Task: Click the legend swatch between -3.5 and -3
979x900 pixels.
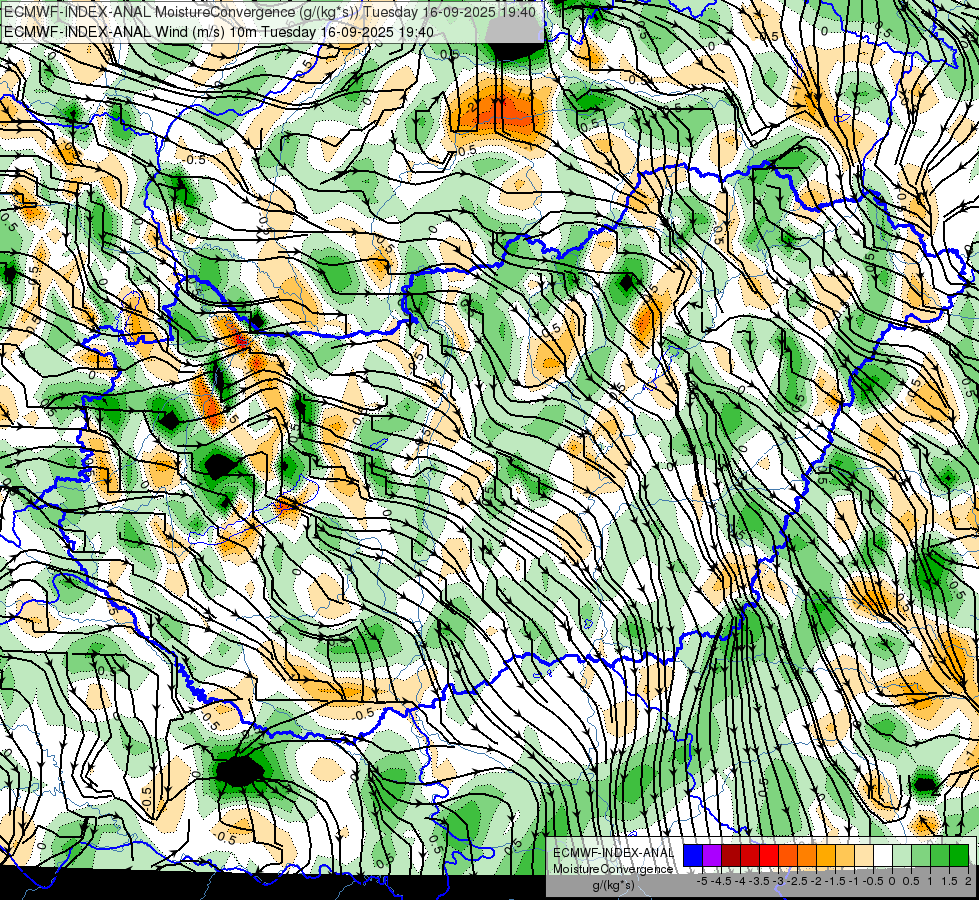Action: click(769, 856)
